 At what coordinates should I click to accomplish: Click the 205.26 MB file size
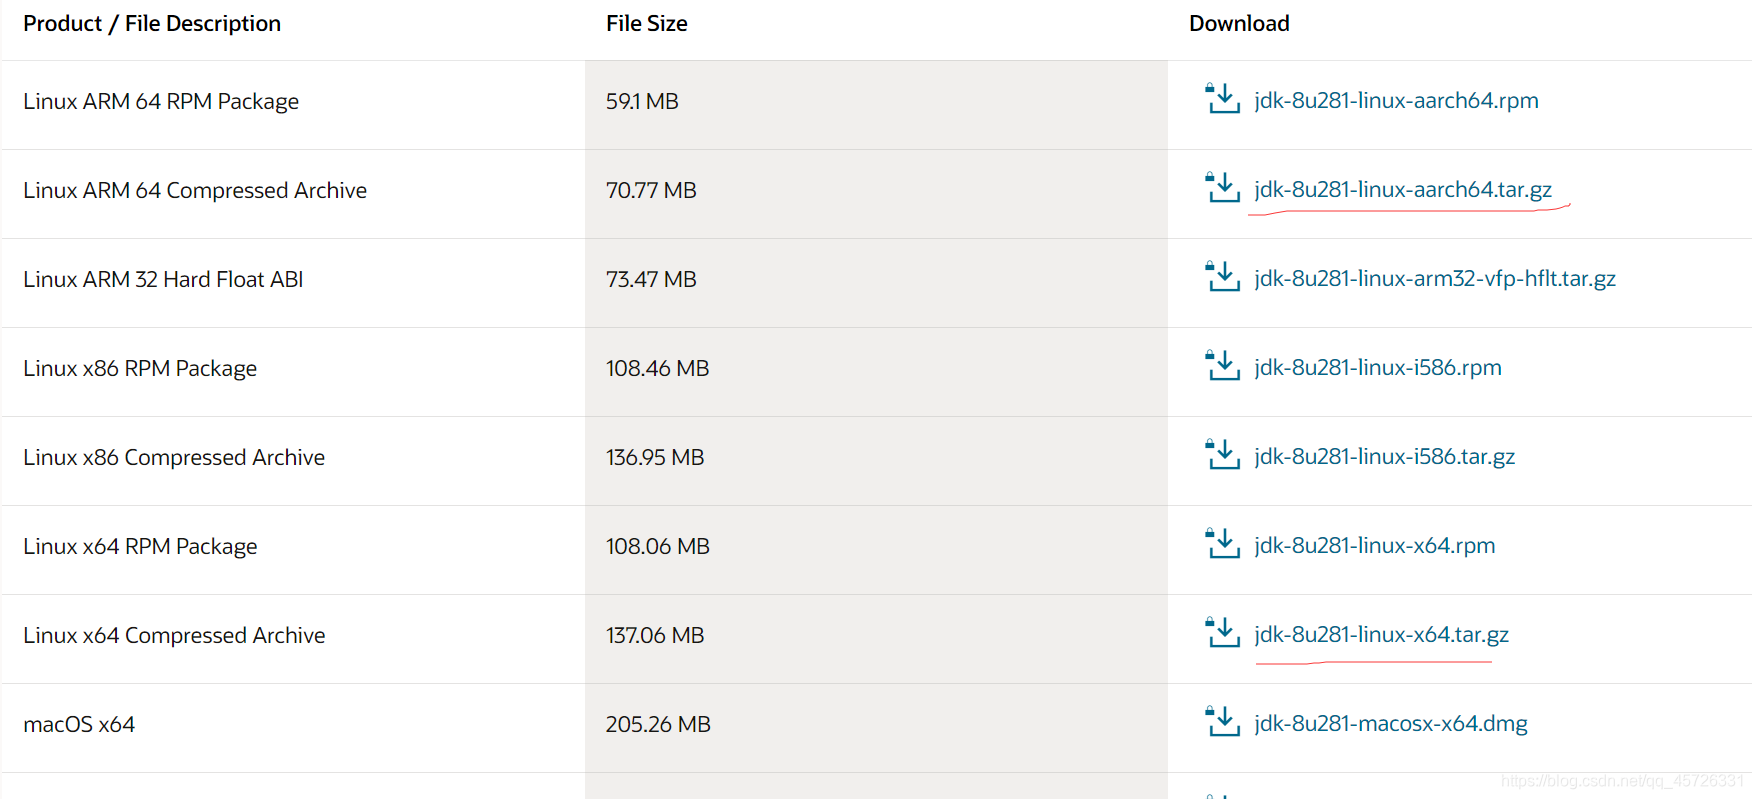pos(658,725)
